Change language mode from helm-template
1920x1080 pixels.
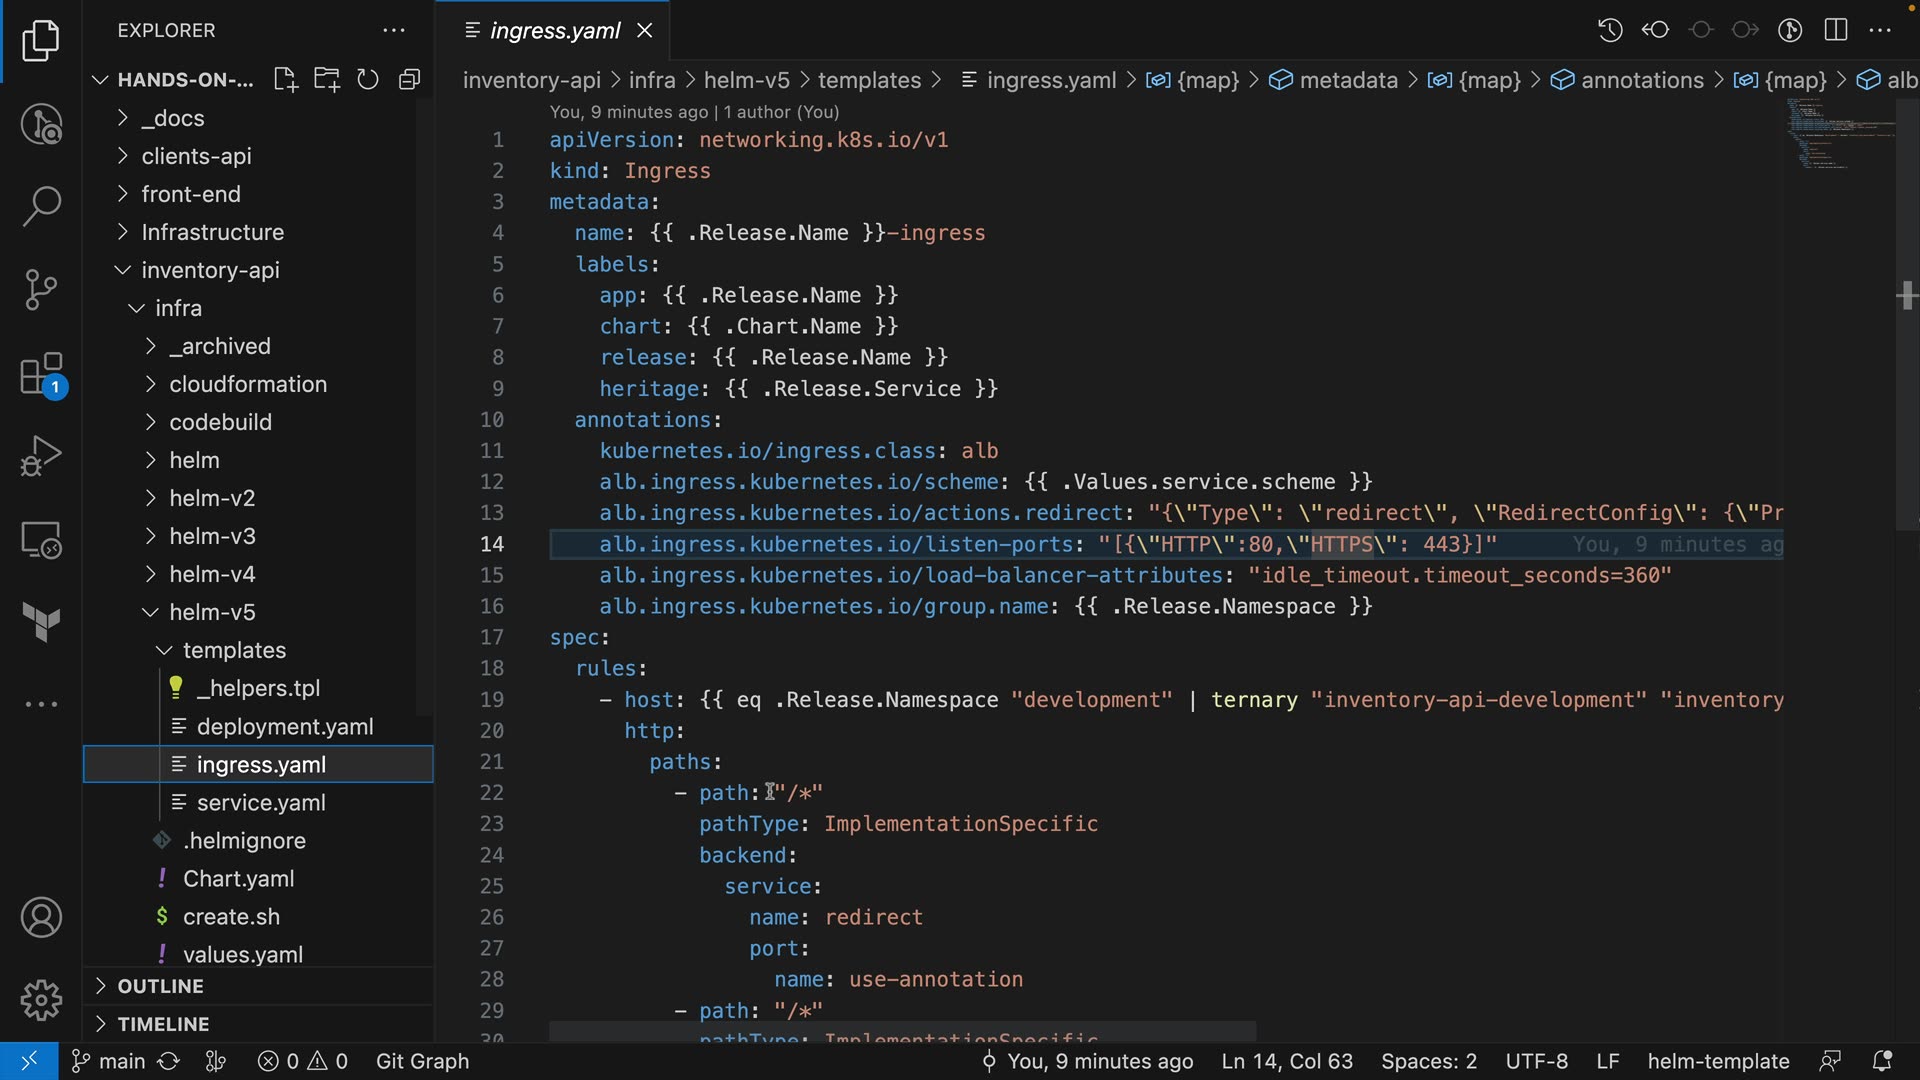click(1718, 1061)
